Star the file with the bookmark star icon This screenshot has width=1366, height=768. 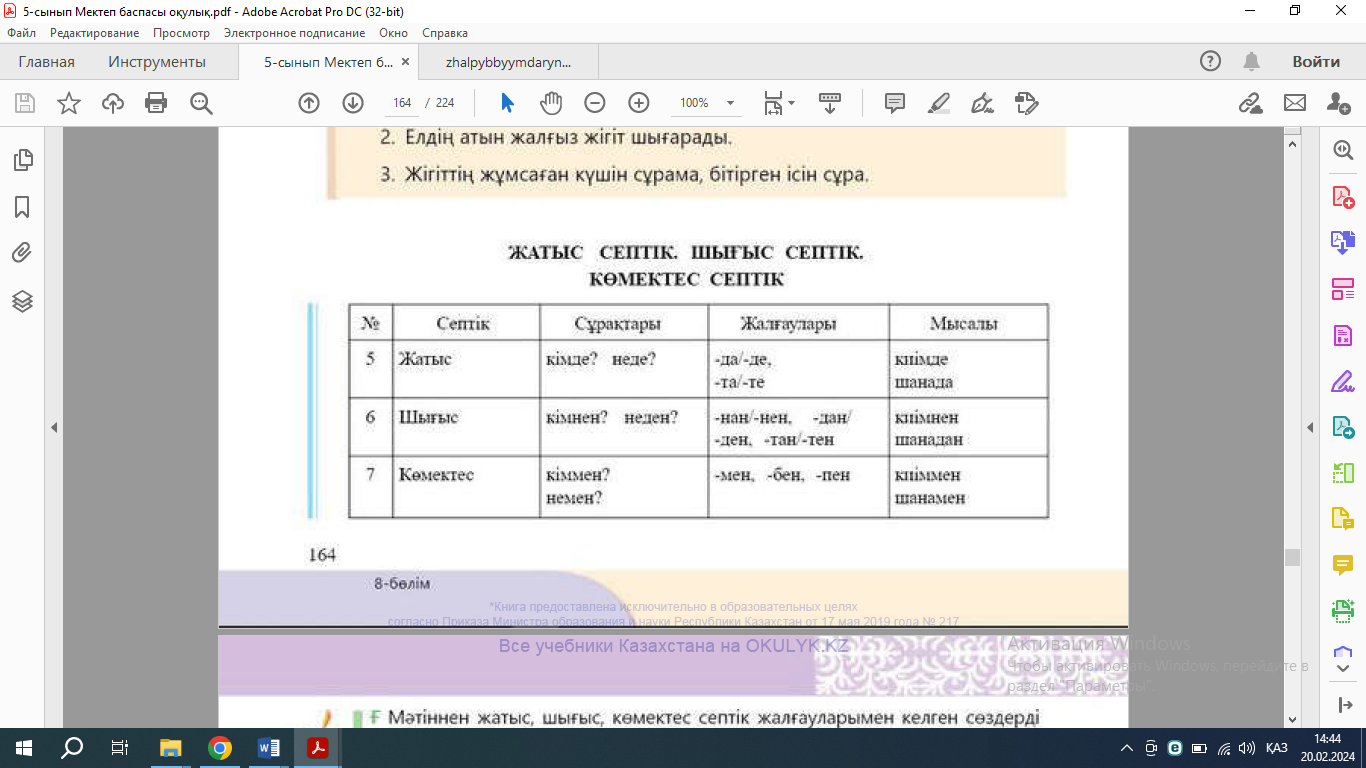click(x=69, y=103)
